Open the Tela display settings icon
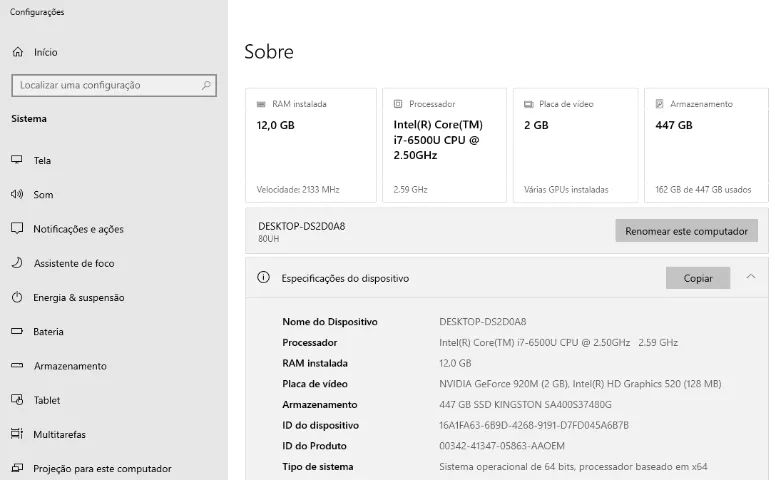Viewport: 775px width, 480px height. click(x=17, y=160)
